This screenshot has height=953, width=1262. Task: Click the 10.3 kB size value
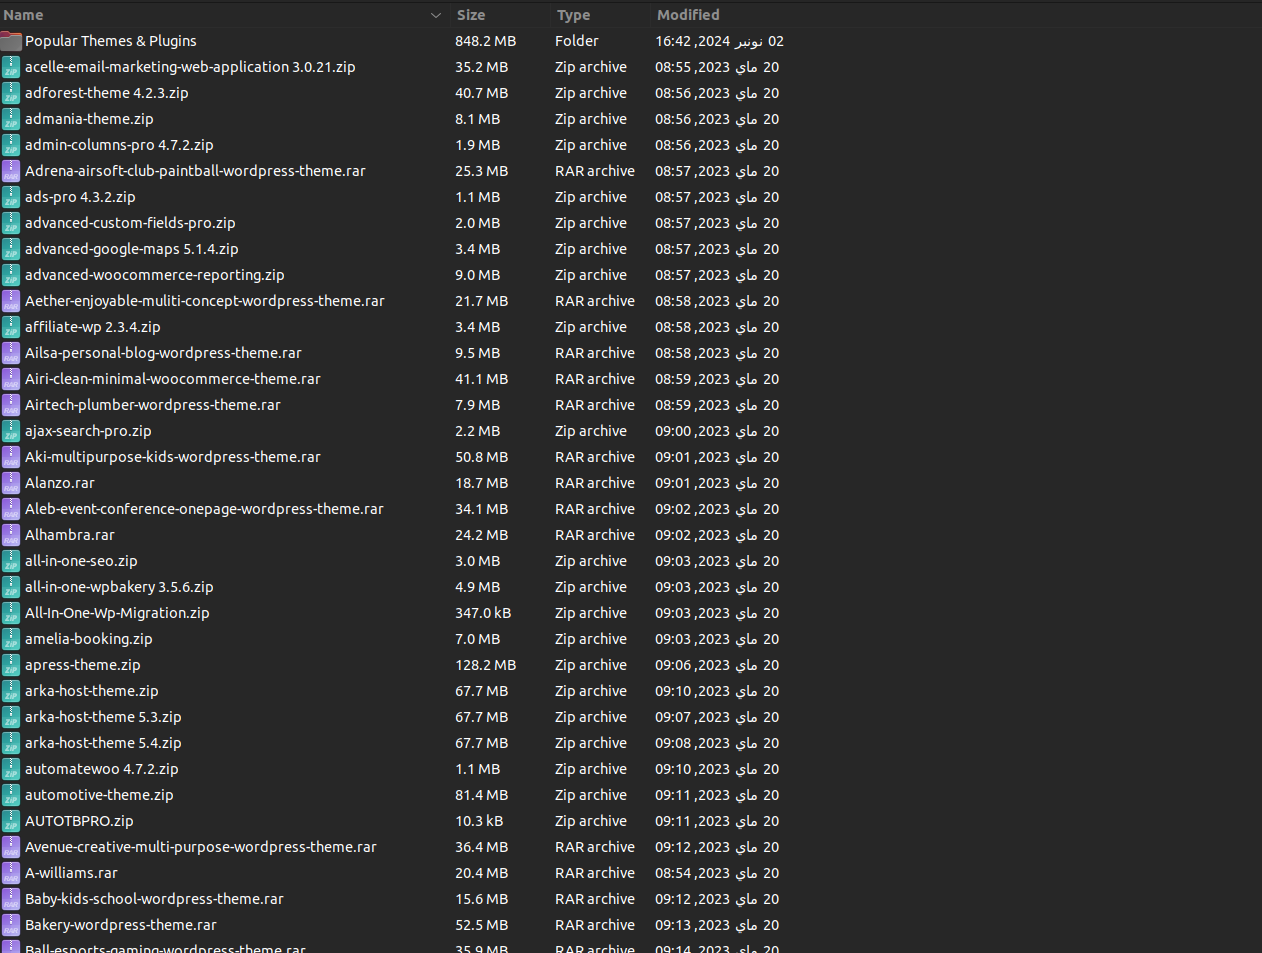[479, 821]
